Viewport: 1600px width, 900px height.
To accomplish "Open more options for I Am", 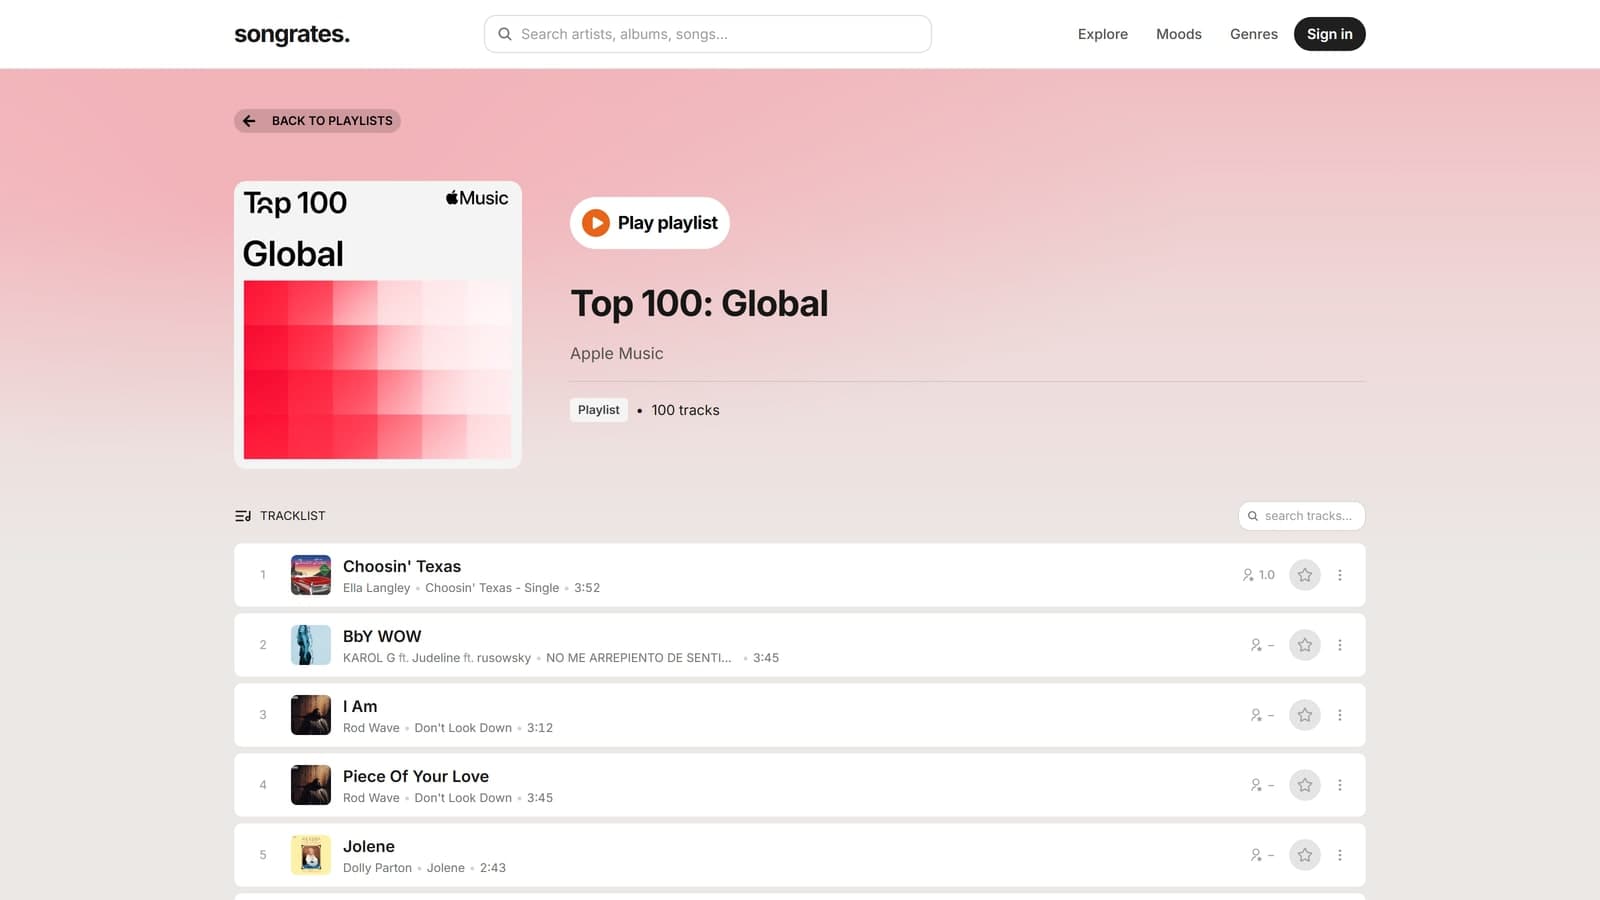I will pos(1340,715).
